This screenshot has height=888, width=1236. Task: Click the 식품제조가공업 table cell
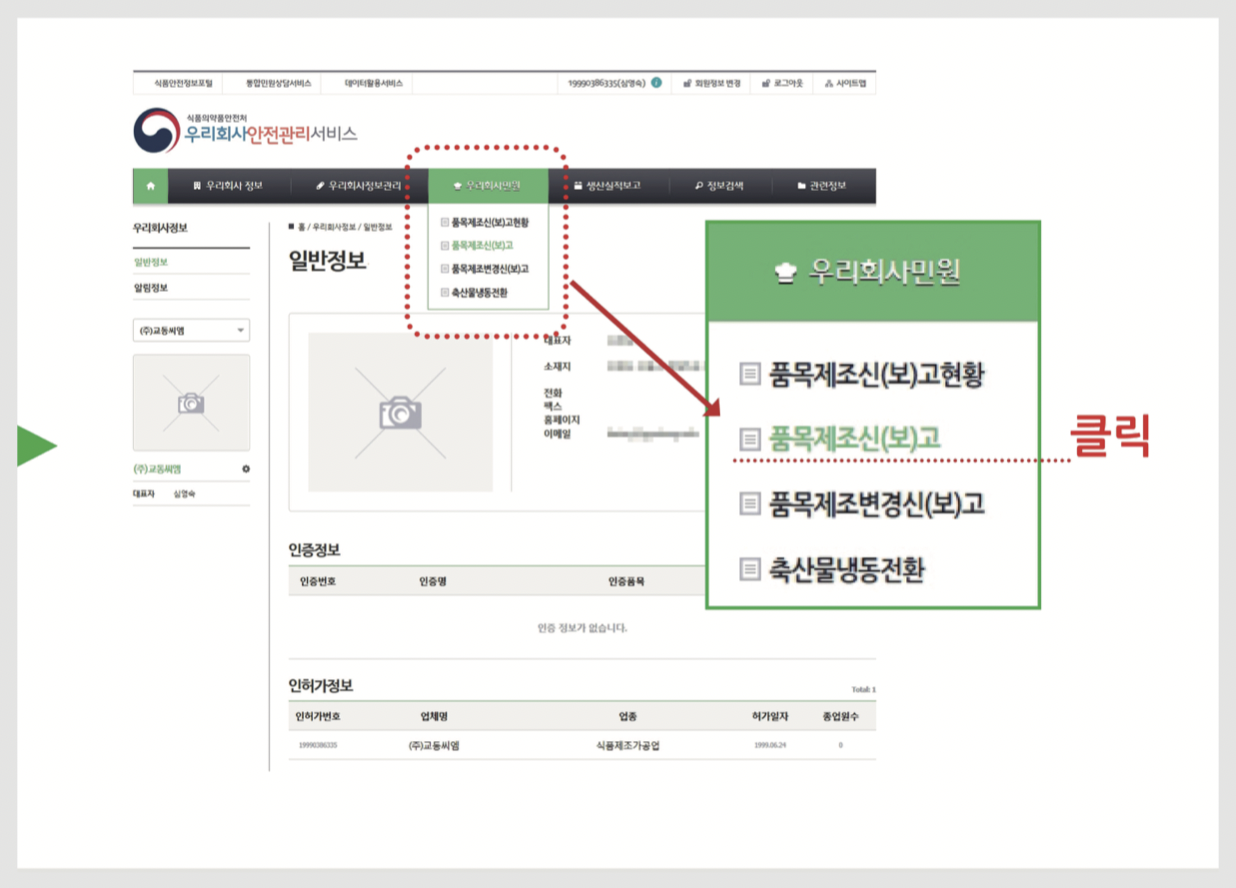tap(627, 746)
